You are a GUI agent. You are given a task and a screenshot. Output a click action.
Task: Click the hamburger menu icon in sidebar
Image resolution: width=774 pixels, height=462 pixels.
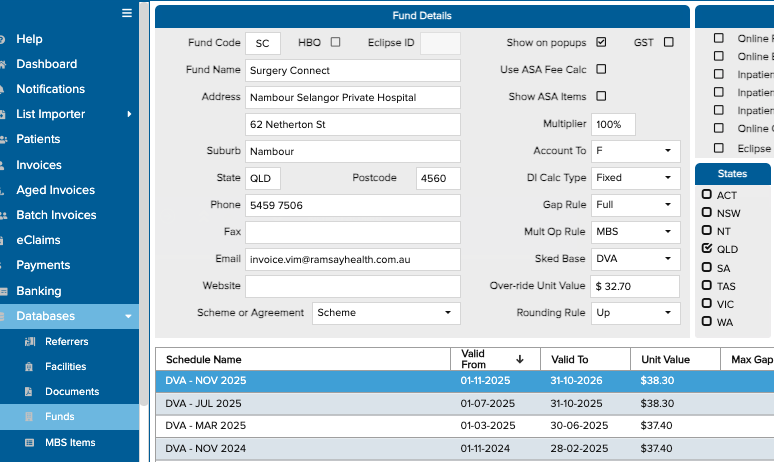pyautogui.click(x=126, y=13)
